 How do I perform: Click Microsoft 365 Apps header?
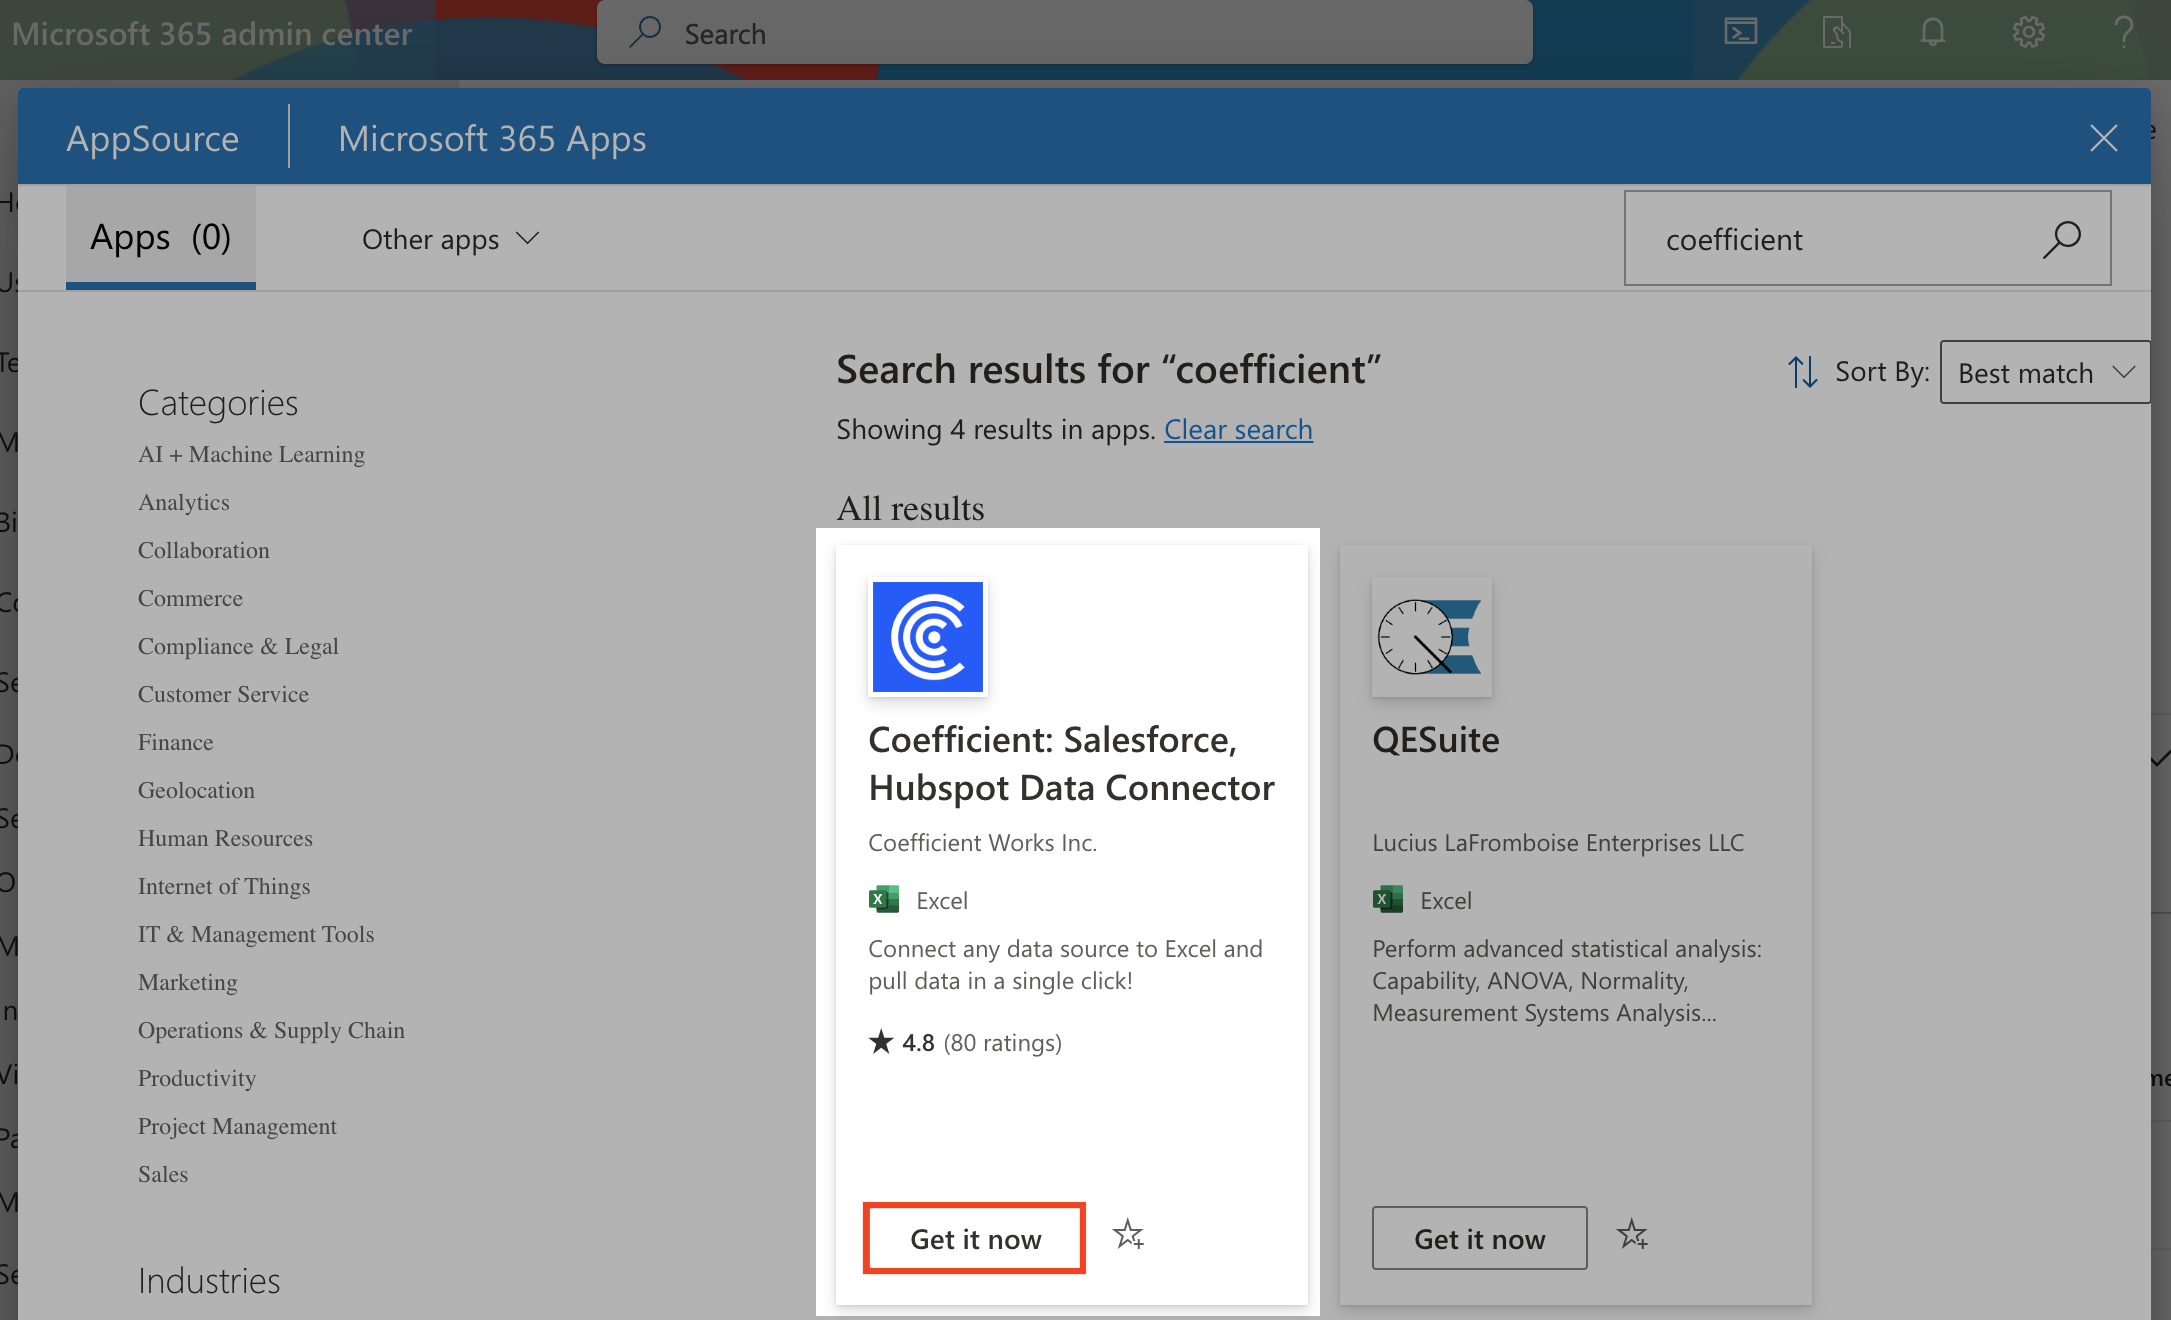(492, 138)
